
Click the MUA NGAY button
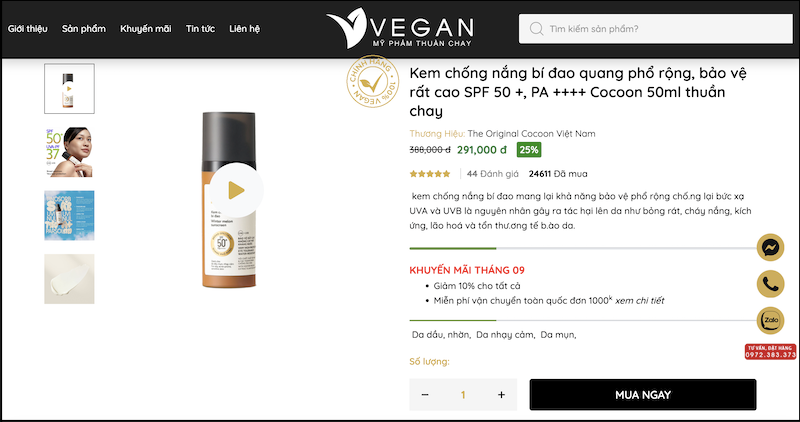pos(643,394)
